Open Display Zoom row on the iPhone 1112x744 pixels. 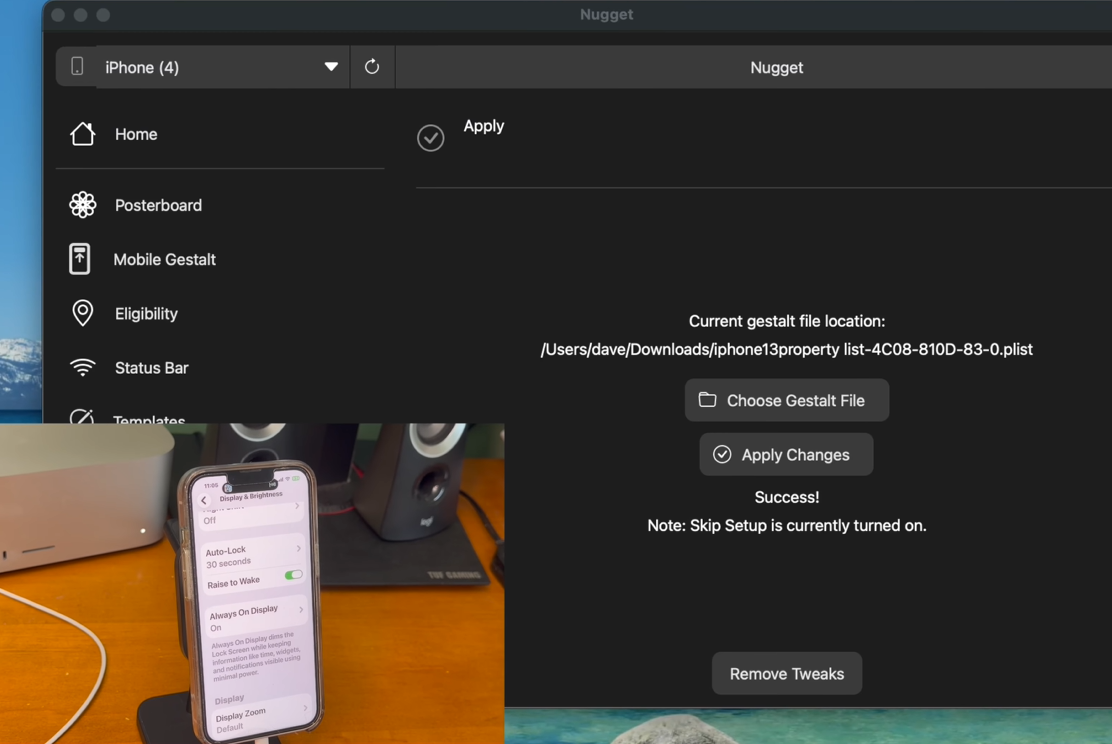[262, 718]
